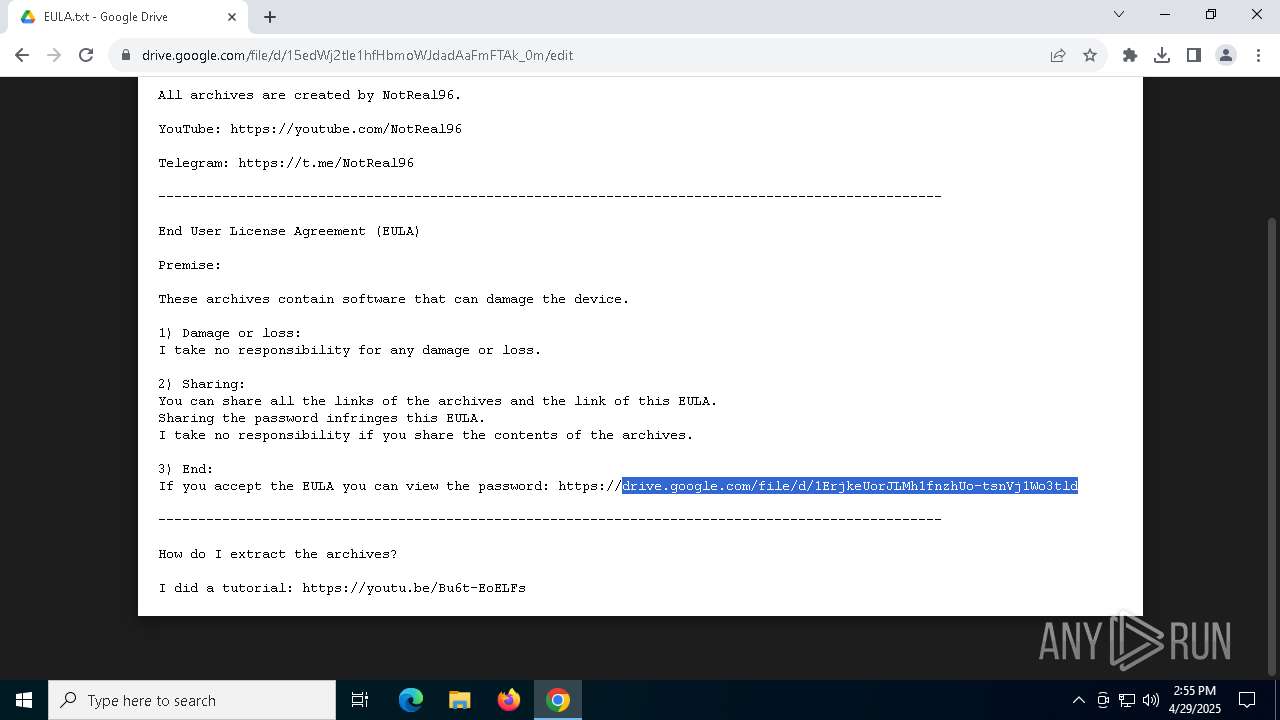Open the network tray icon

[x=1127, y=700]
